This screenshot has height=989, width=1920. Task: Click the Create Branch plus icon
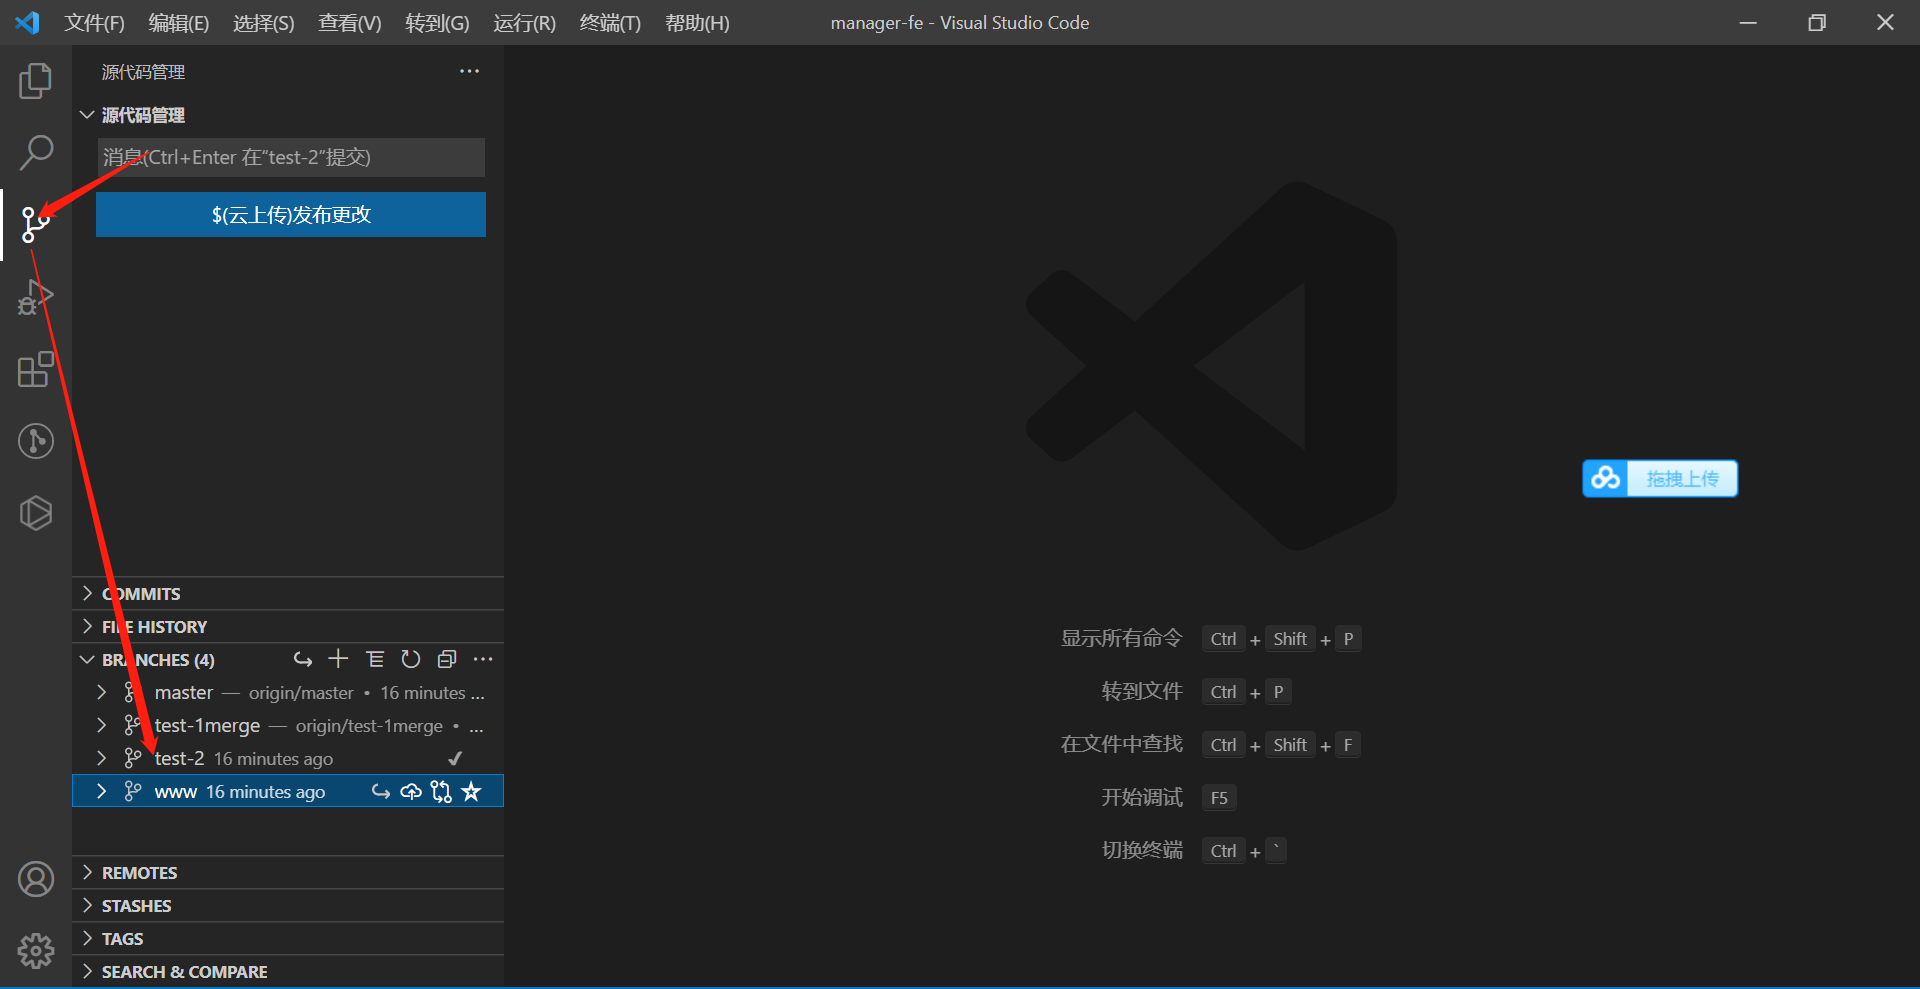(x=339, y=659)
